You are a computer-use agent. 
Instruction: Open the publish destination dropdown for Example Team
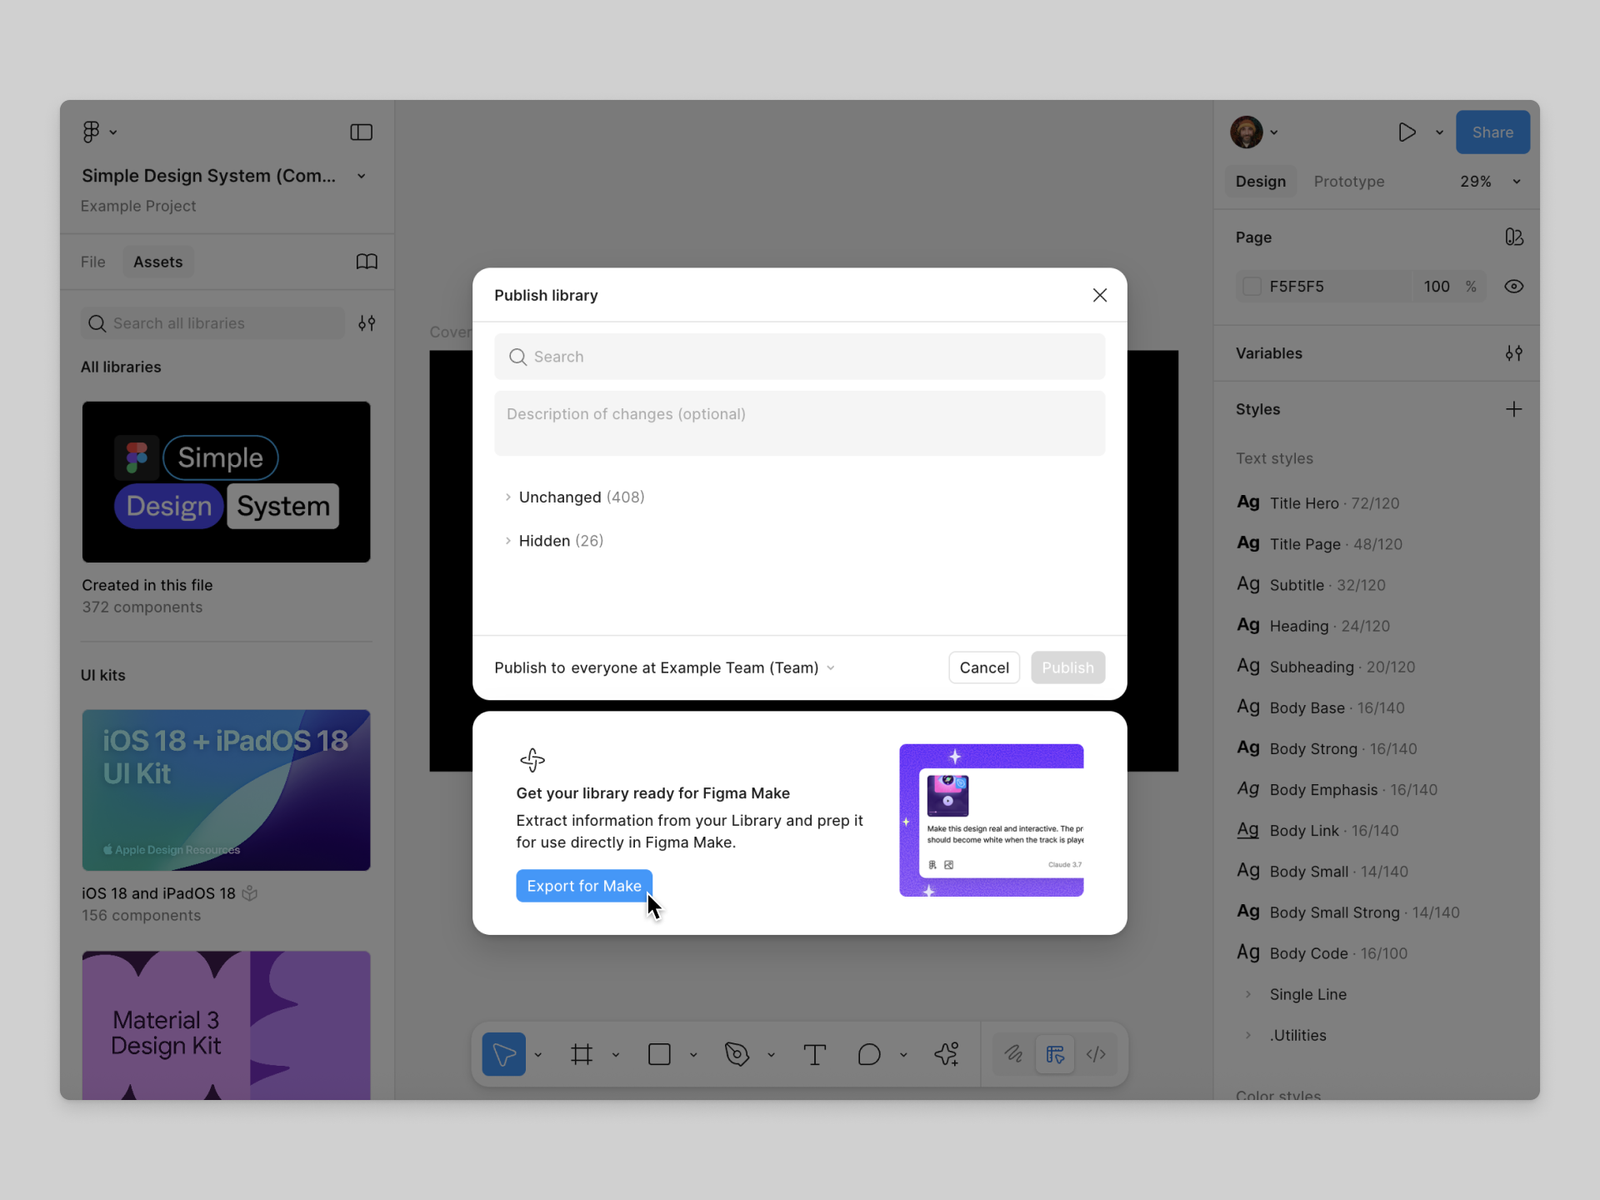(x=831, y=667)
